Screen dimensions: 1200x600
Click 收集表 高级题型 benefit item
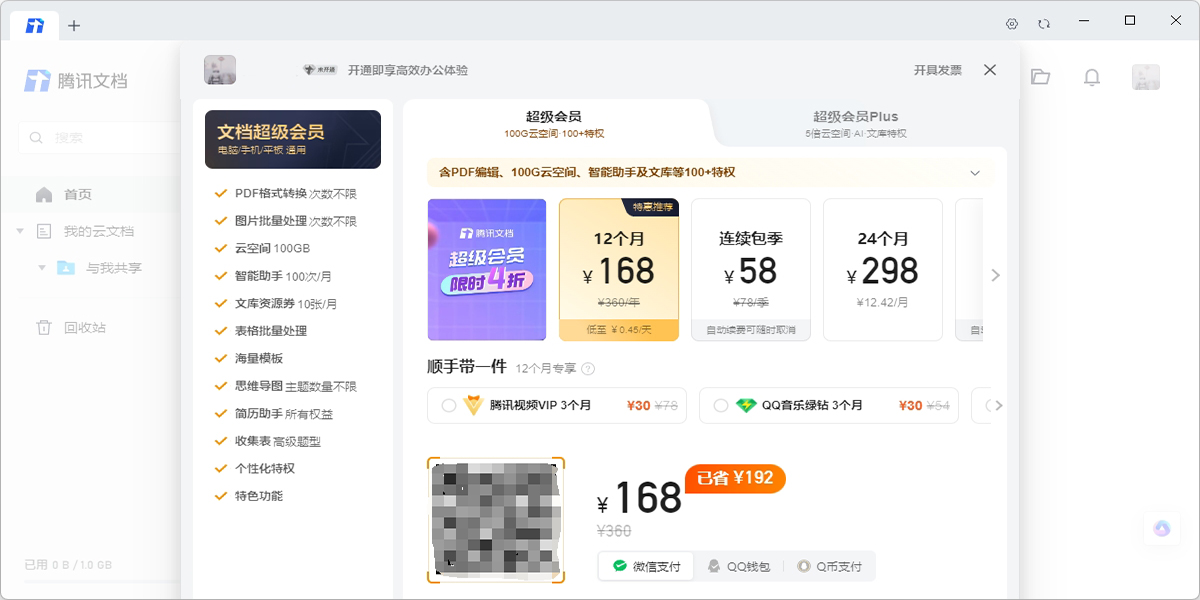point(268,441)
